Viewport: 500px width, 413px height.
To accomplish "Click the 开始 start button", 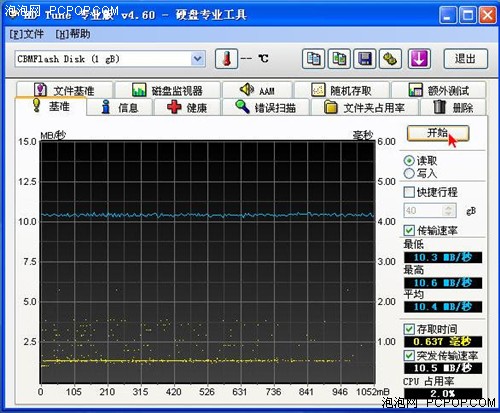I will click(438, 133).
